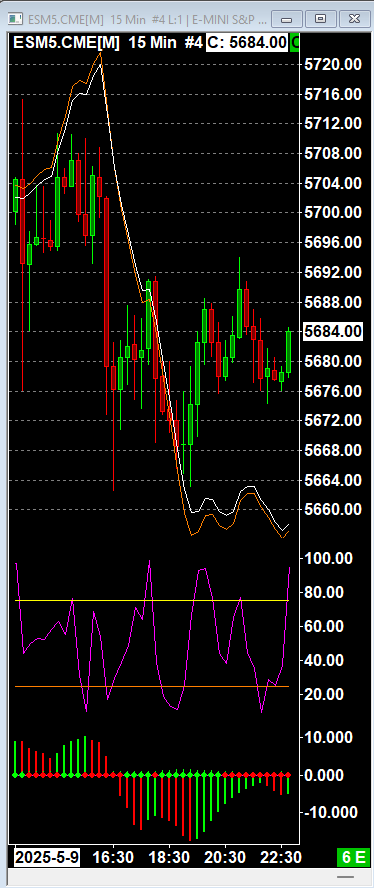
Task: Click the 5660.00 price scale value
Action: 333,510
